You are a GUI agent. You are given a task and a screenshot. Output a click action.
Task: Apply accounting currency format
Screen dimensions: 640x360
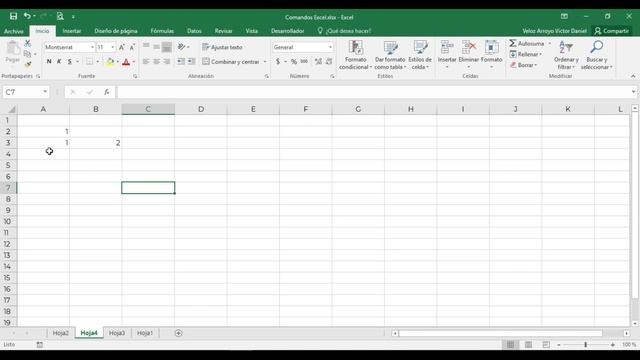click(278, 62)
